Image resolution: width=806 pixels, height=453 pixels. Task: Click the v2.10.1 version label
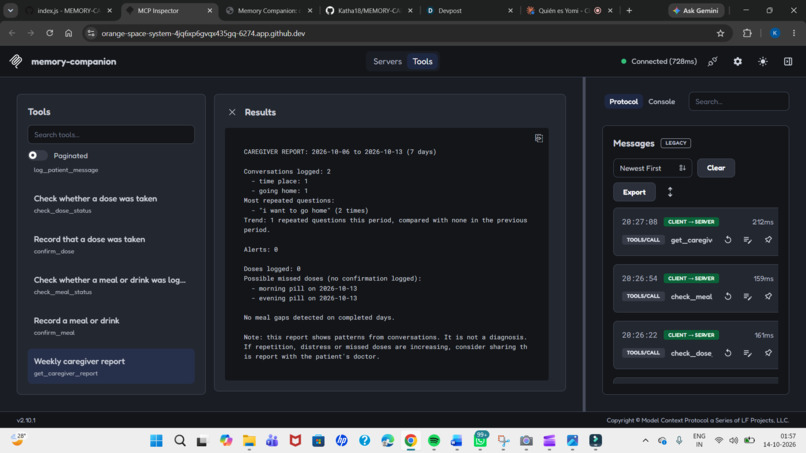point(26,420)
